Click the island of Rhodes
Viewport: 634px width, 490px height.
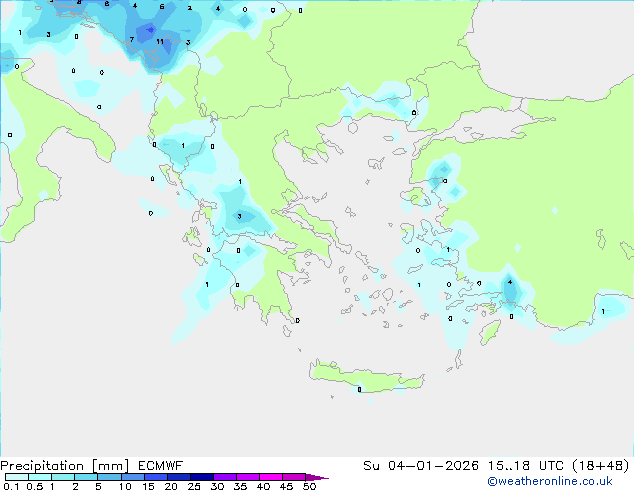pyautogui.click(x=489, y=329)
